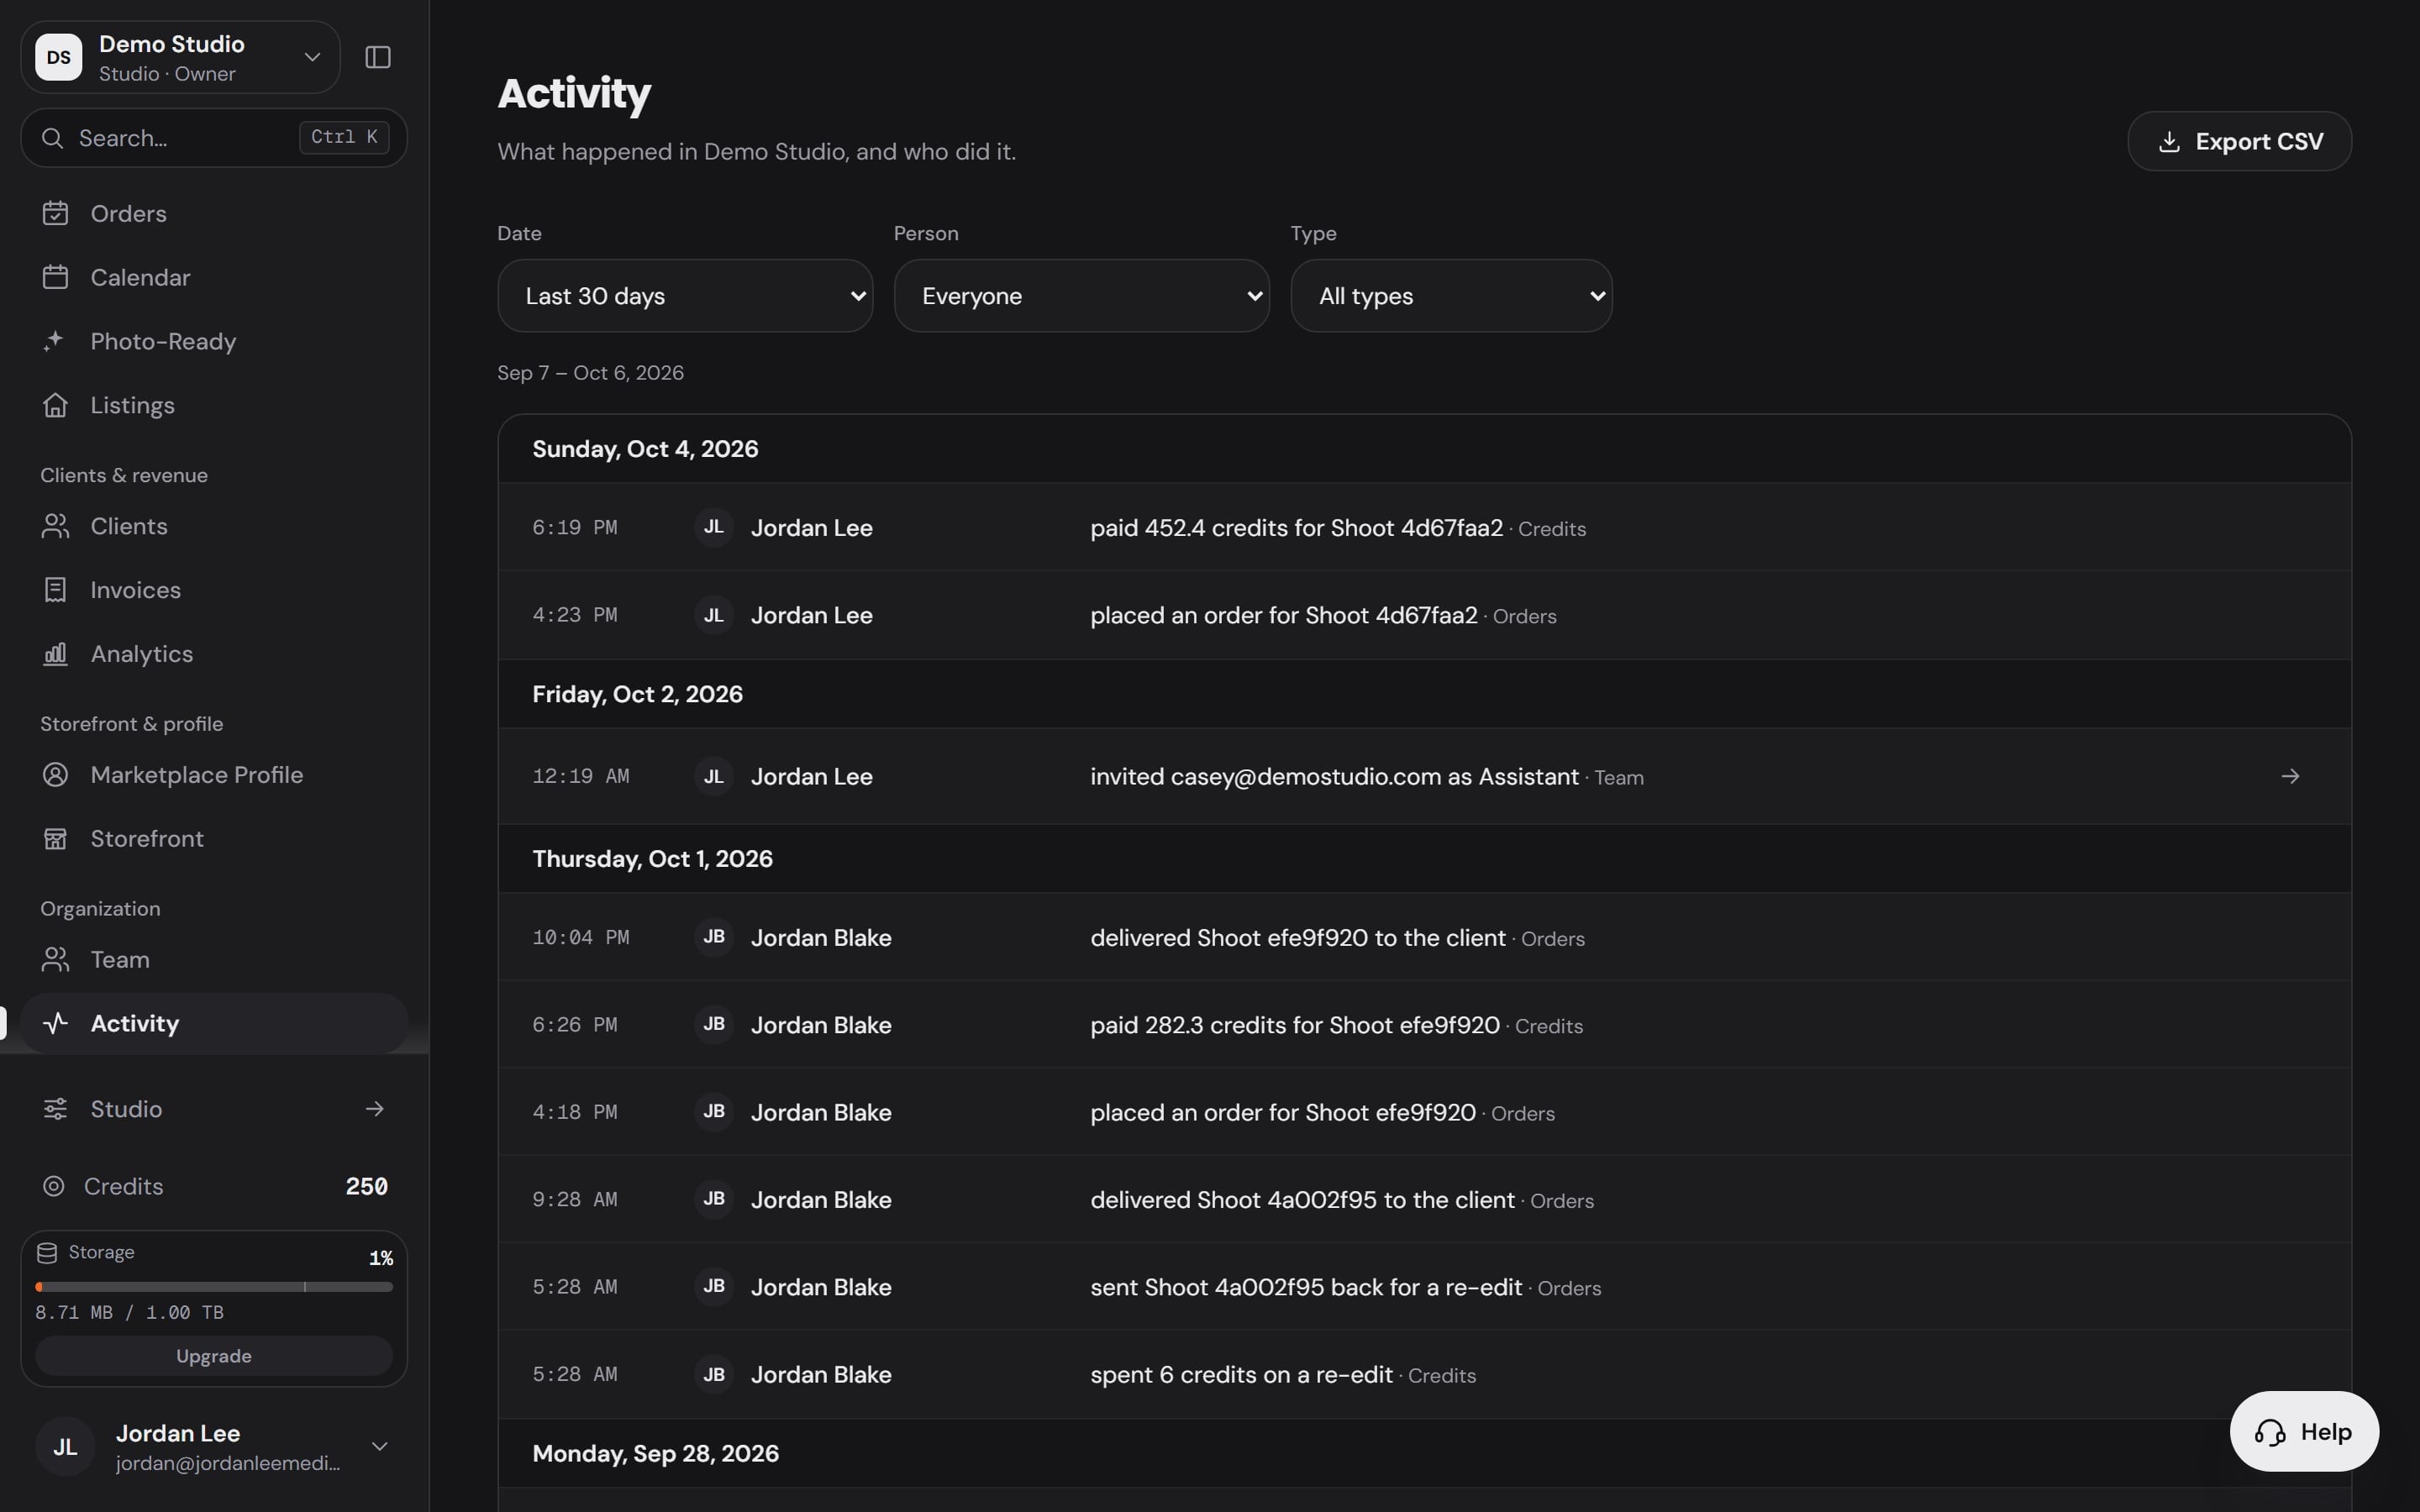Click the "Sep 7 – Oct 6, 2026" range text
This screenshot has height=1512, width=2420.
(590, 373)
